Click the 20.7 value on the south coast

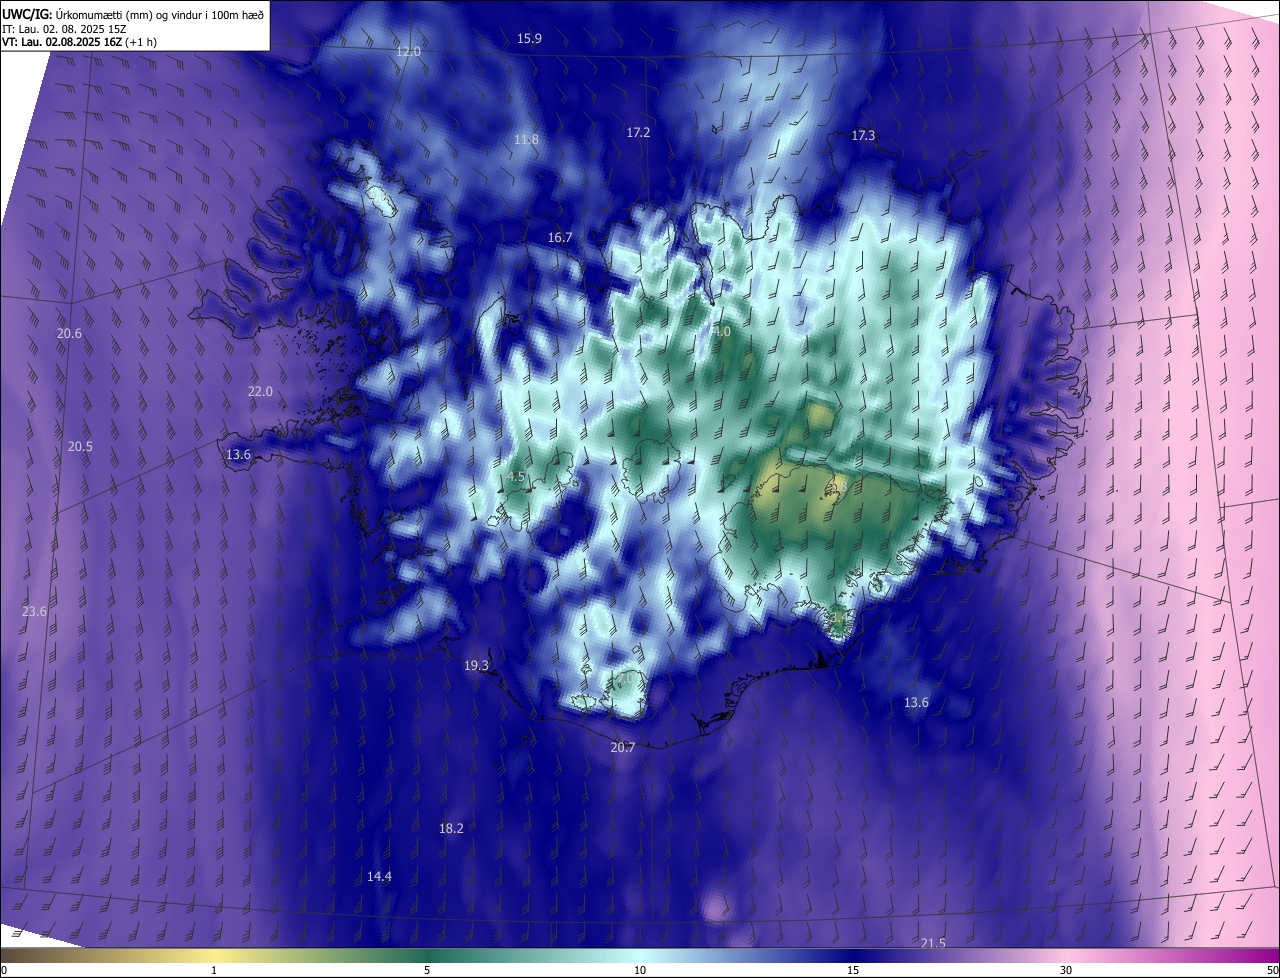[622, 747]
